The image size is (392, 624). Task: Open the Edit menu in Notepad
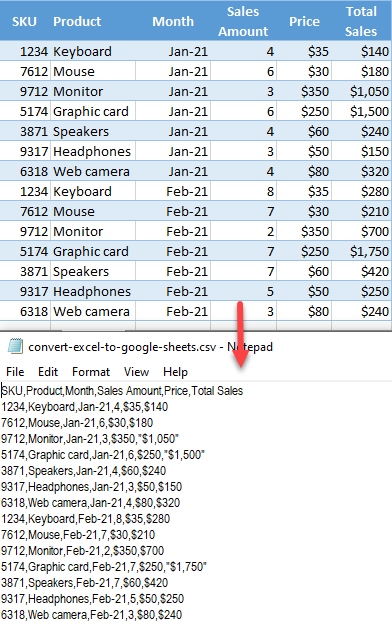(48, 372)
